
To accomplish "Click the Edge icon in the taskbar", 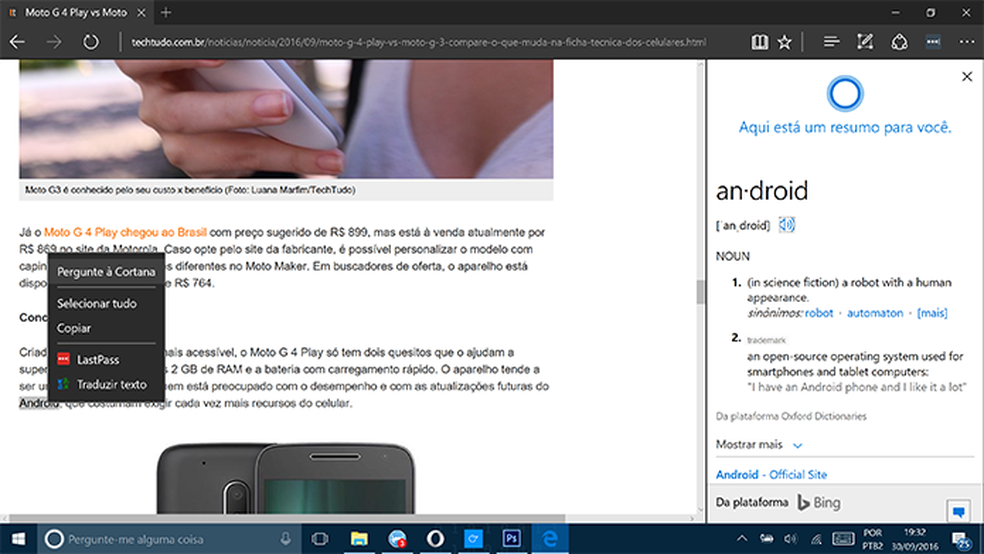I will 550,539.
